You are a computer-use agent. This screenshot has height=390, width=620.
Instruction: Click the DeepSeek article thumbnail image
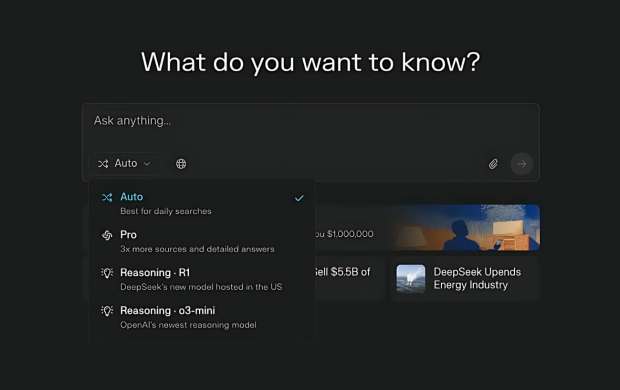[x=411, y=279]
